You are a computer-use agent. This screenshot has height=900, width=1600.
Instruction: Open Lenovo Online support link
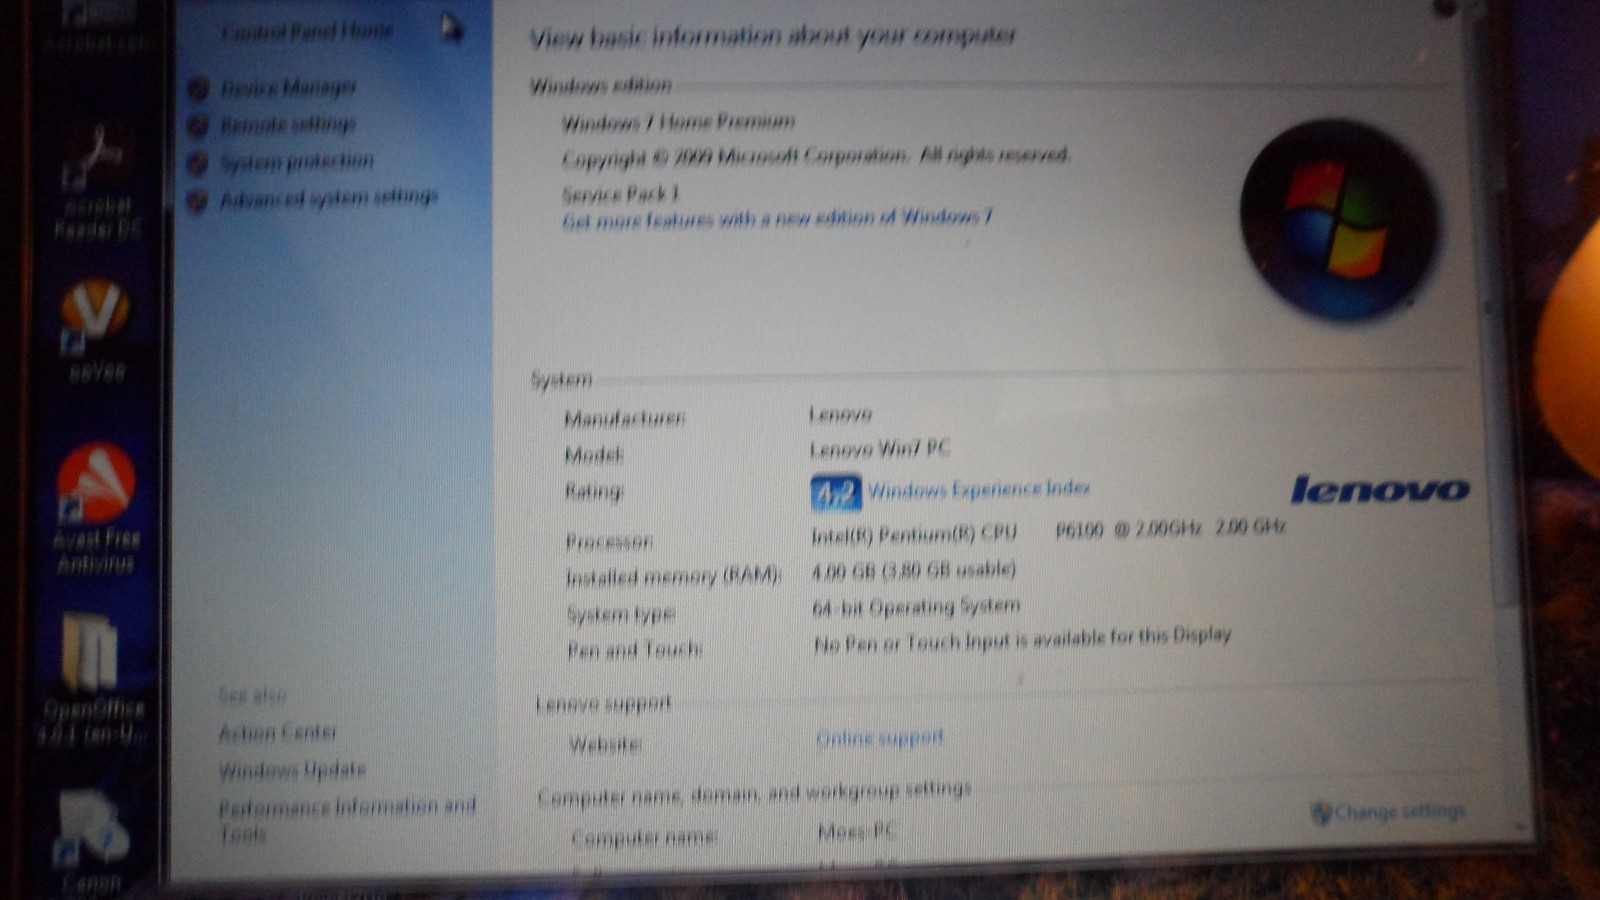click(880, 738)
